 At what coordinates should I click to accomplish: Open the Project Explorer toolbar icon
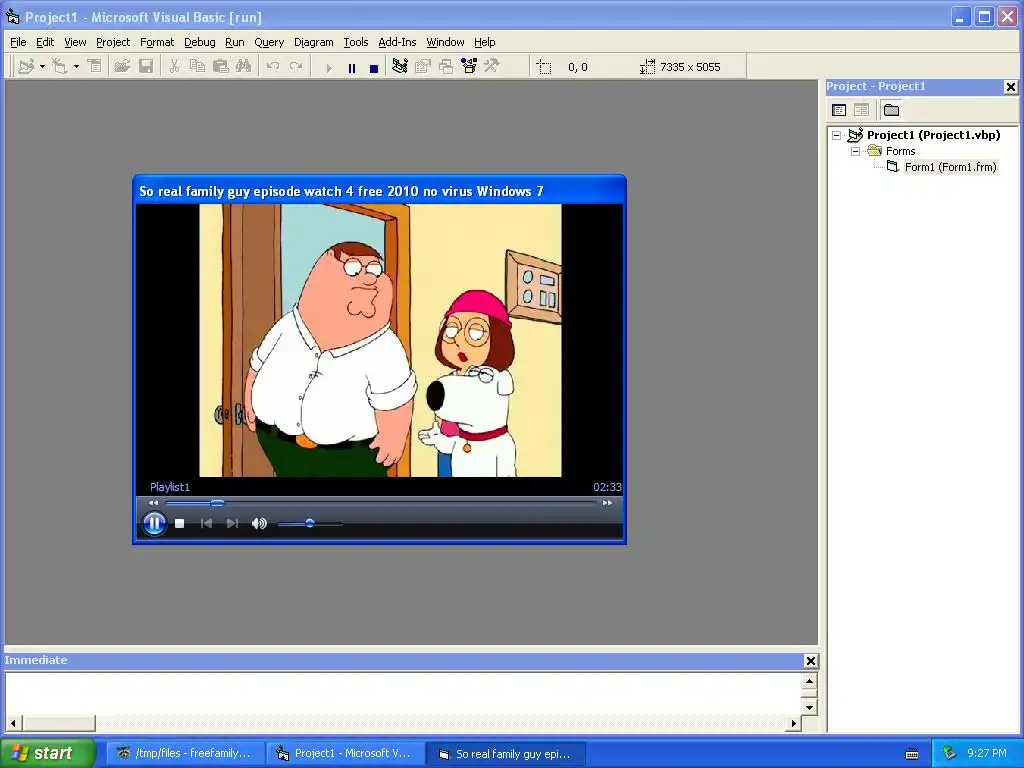coord(400,67)
